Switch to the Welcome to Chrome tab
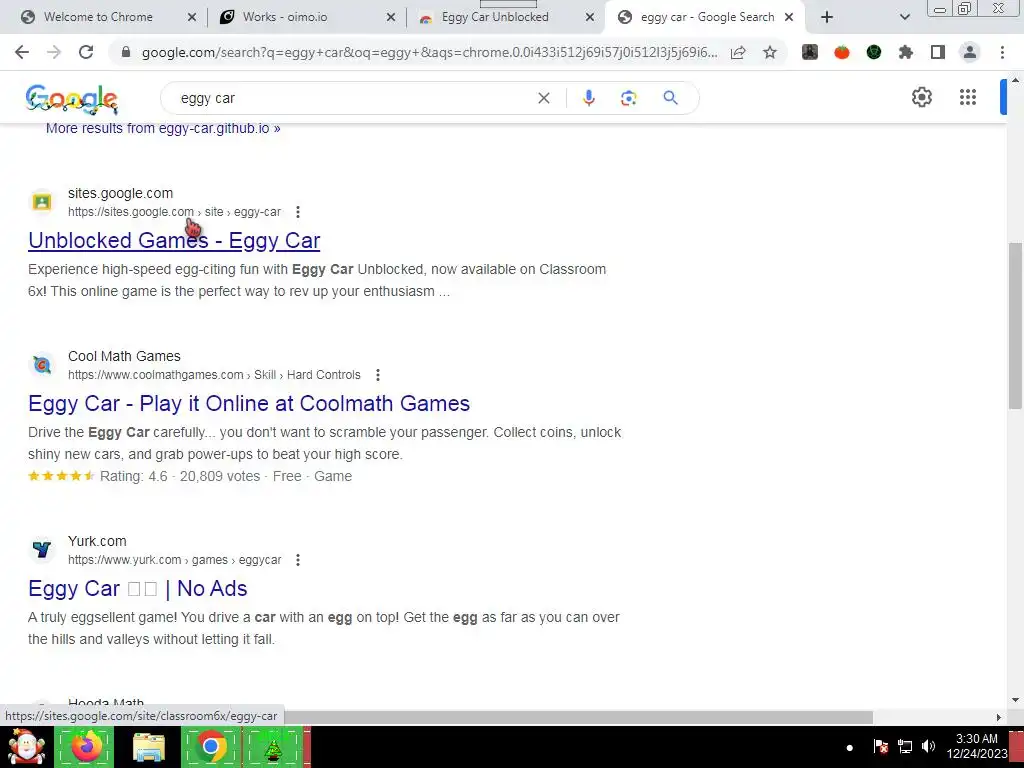1024x768 pixels. coord(98,17)
